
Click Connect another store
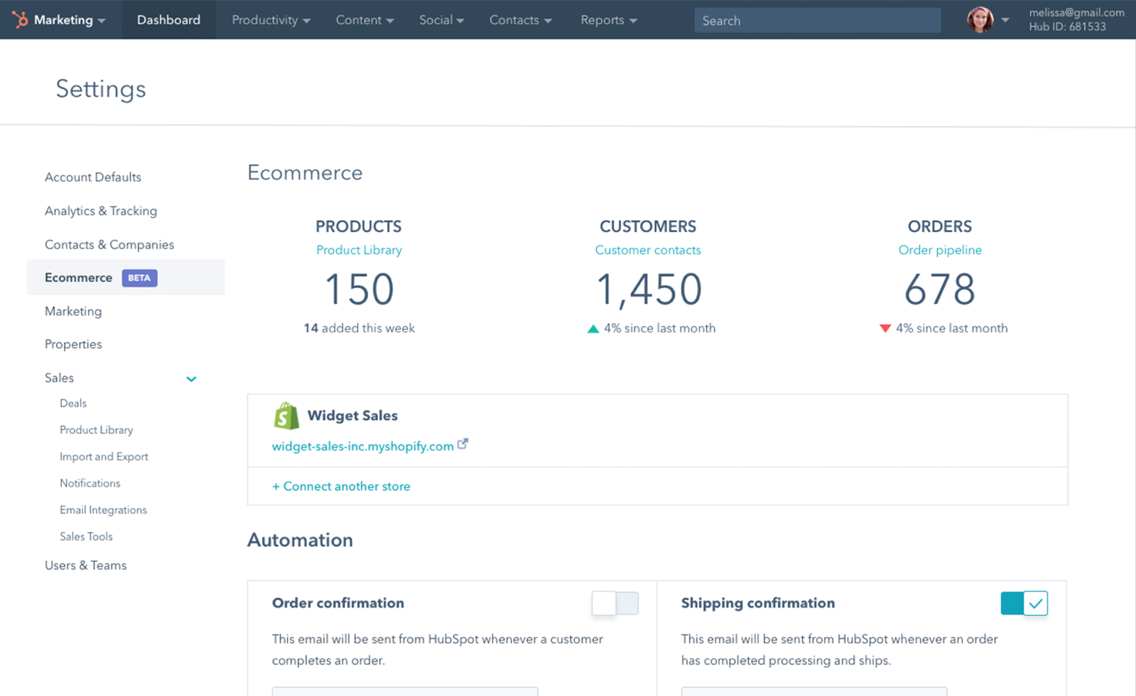pyautogui.click(x=339, y=486)
